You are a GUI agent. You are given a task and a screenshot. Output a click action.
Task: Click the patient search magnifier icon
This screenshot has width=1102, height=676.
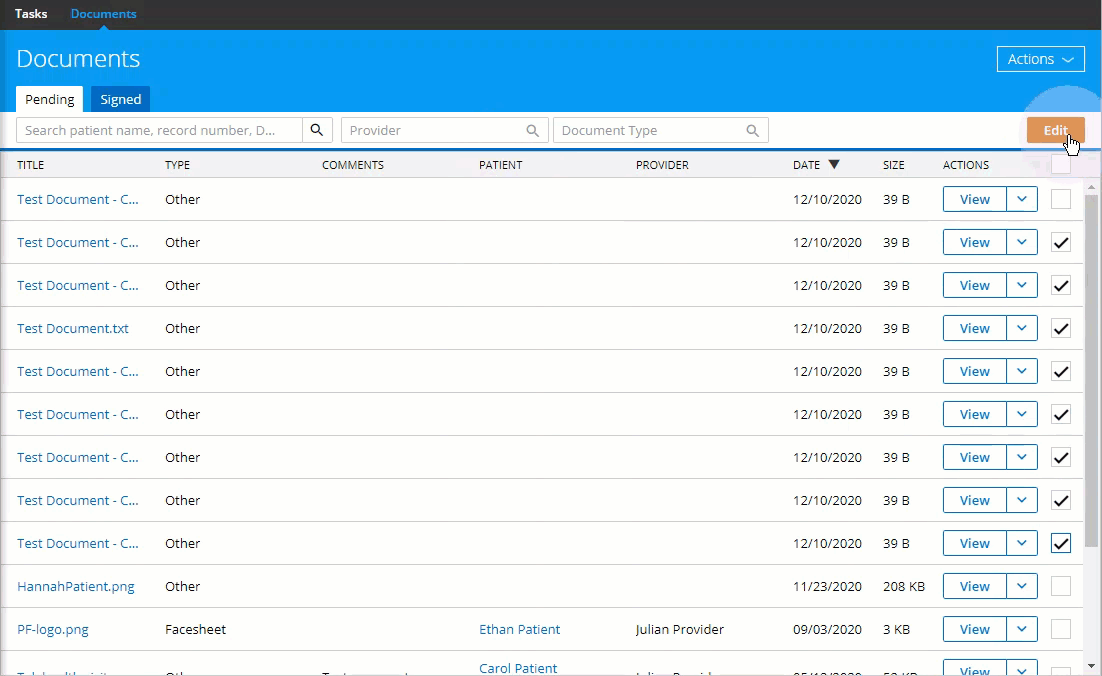pos(316,130)
